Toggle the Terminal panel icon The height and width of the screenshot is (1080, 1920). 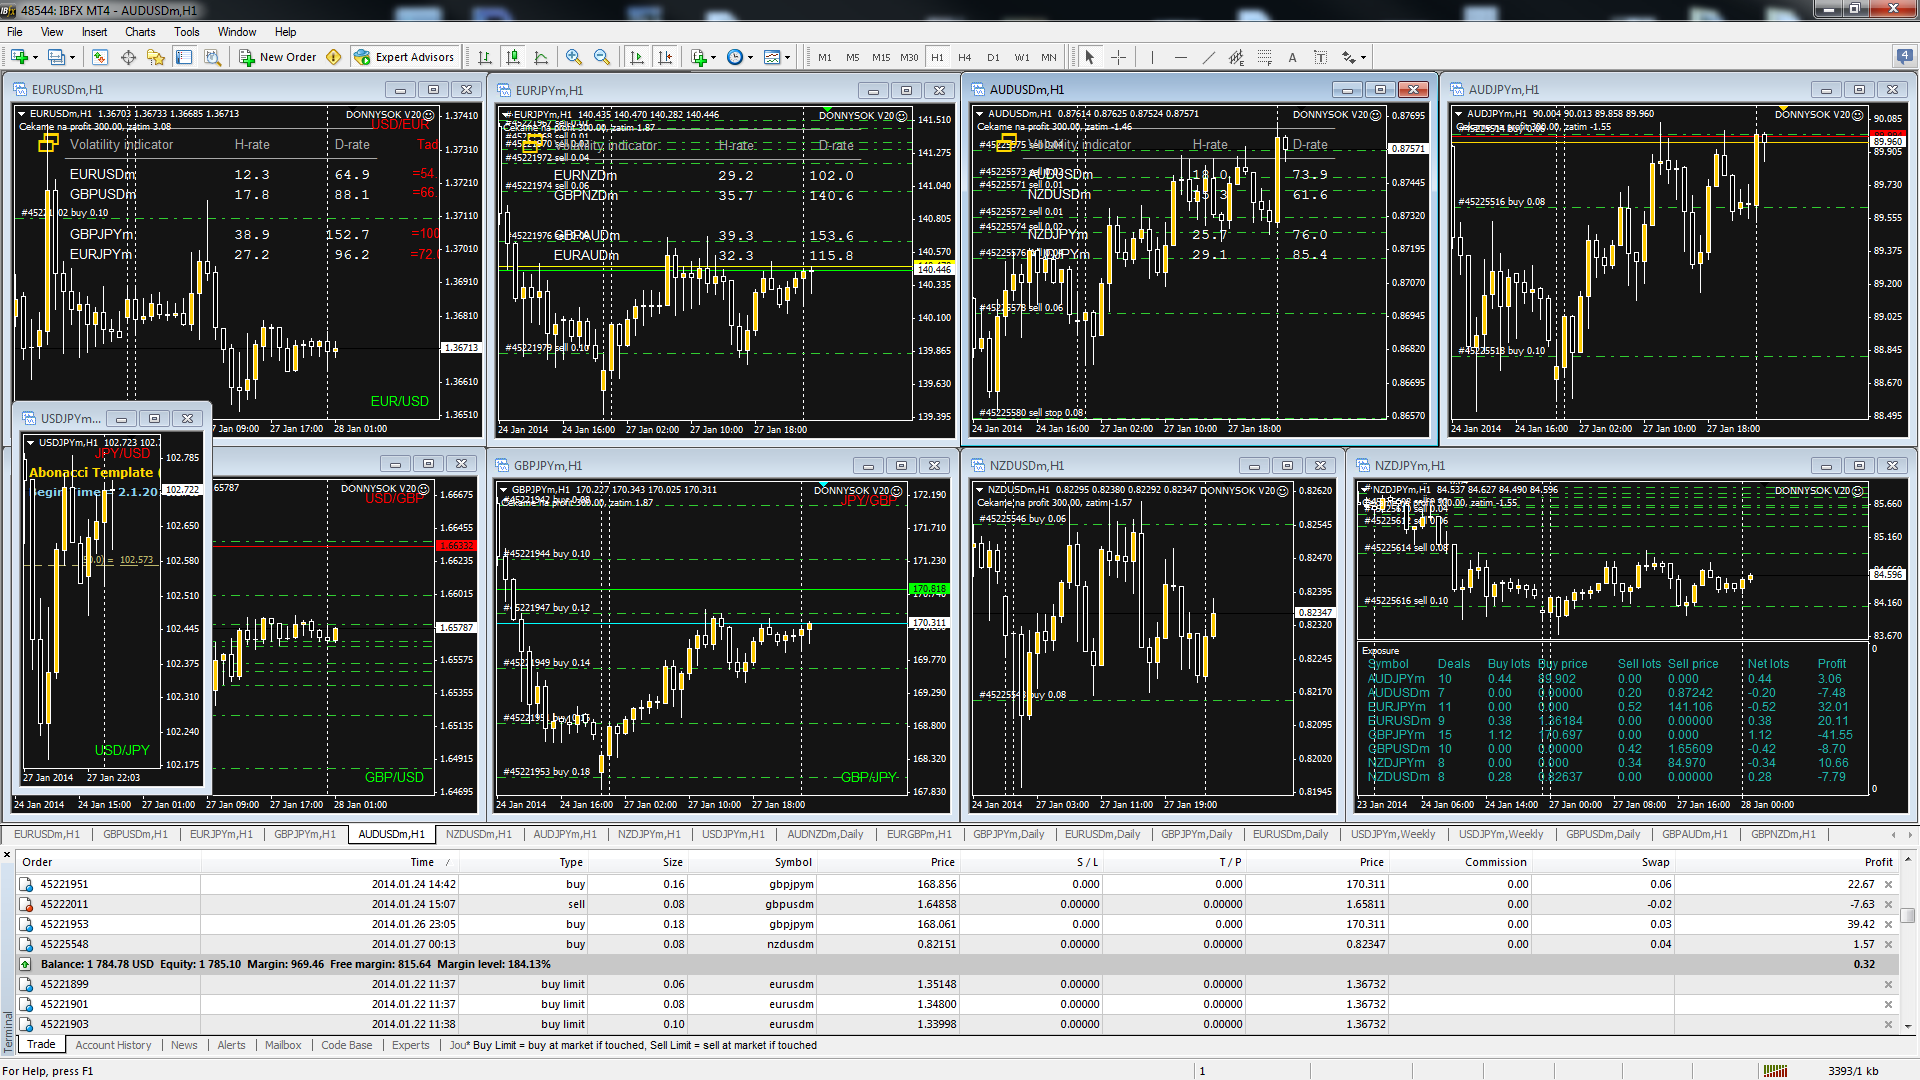coord(184,57)
